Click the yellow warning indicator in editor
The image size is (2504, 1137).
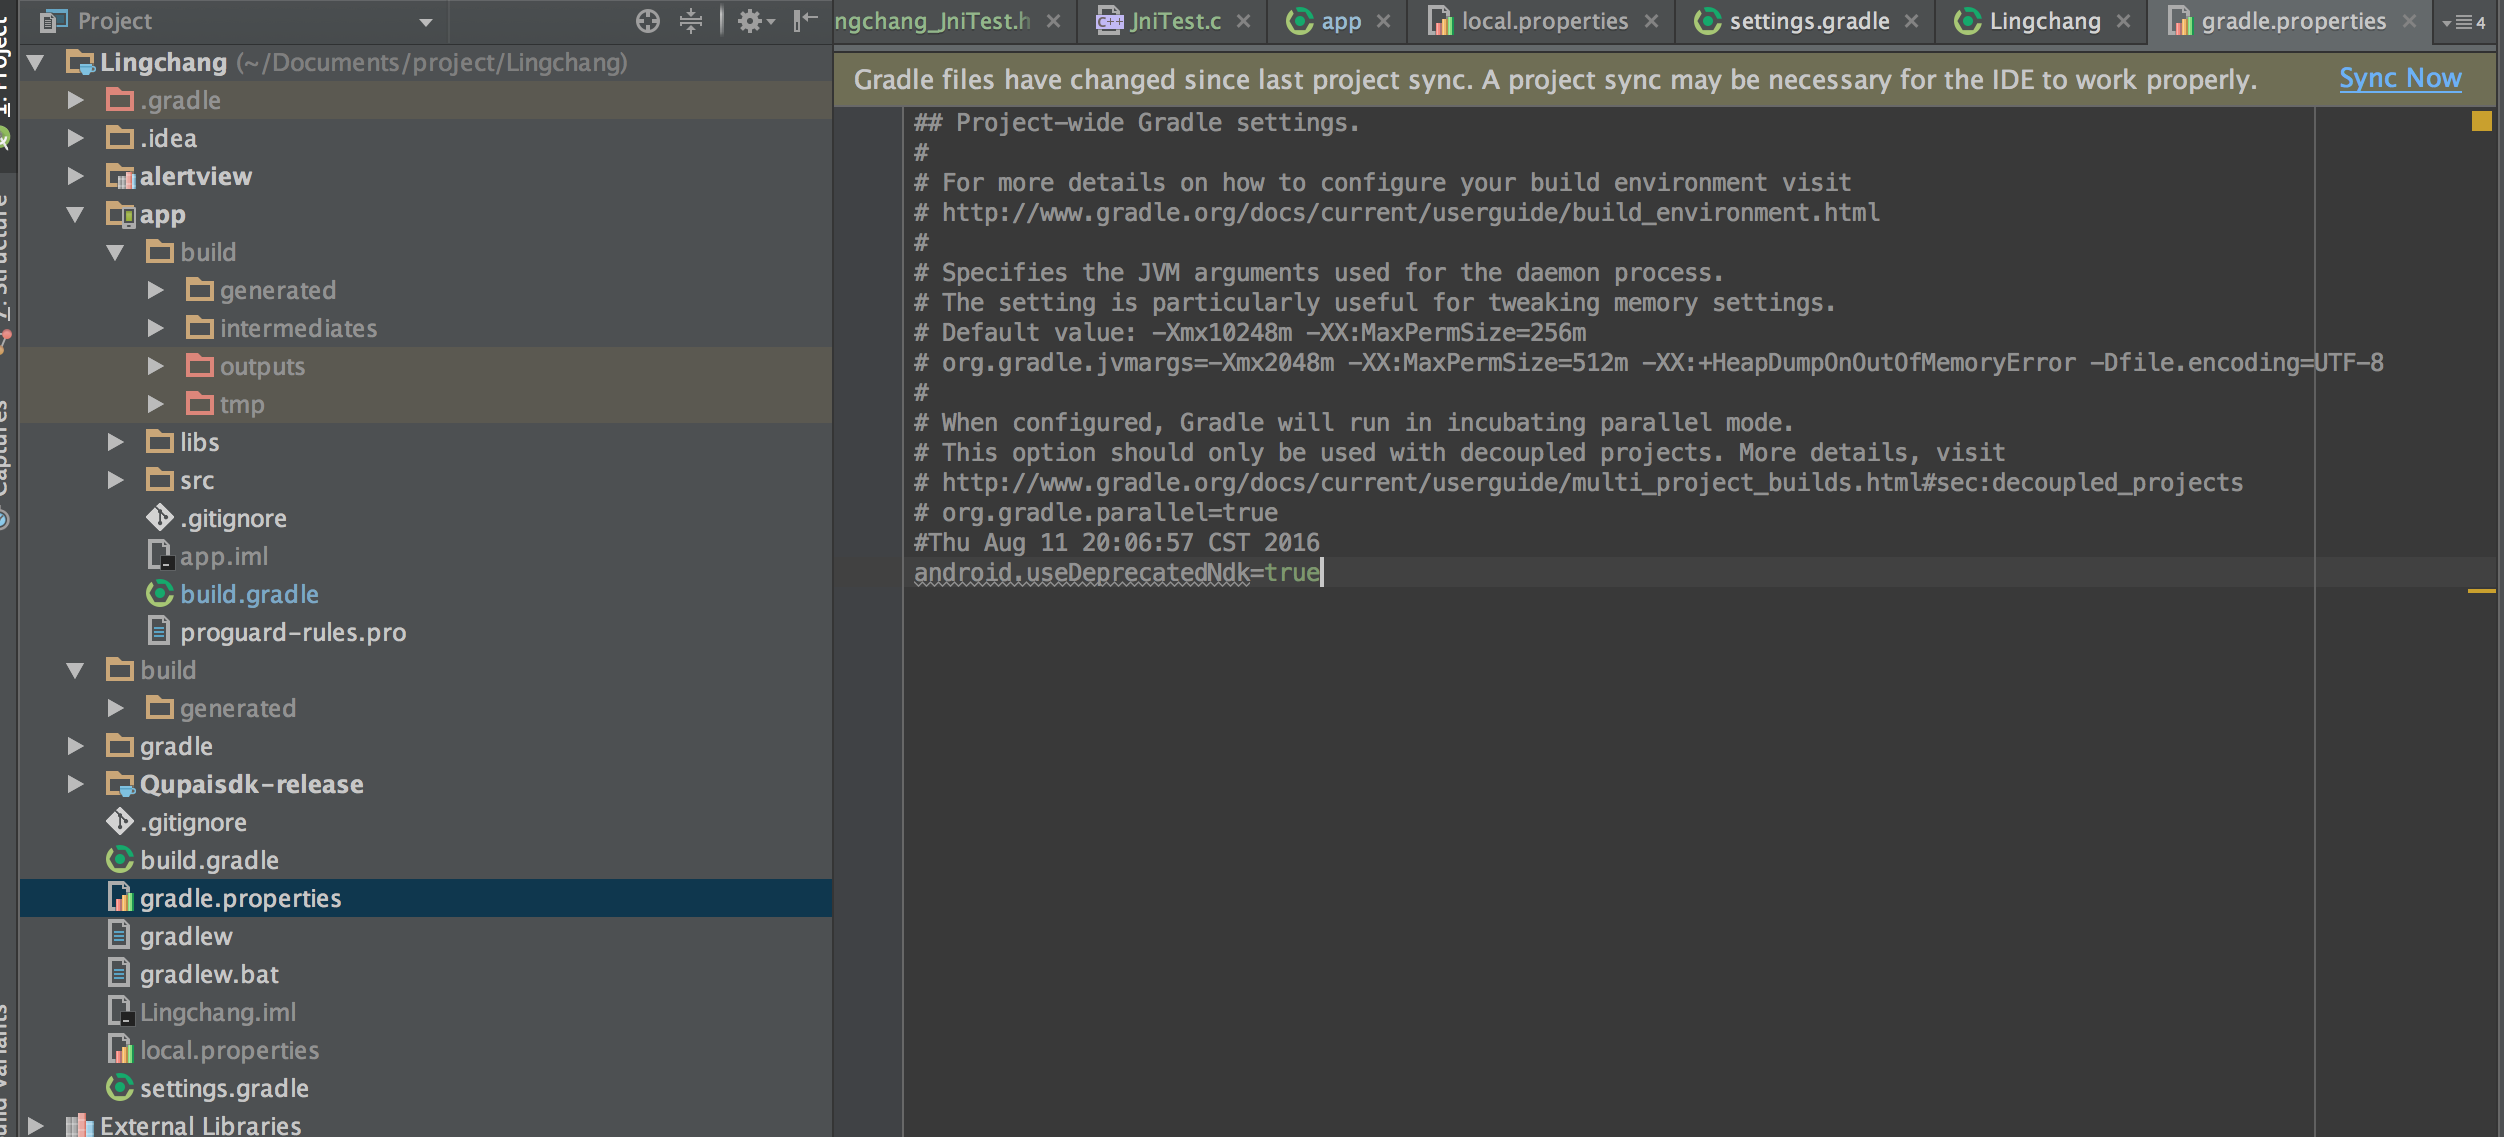2482,121
